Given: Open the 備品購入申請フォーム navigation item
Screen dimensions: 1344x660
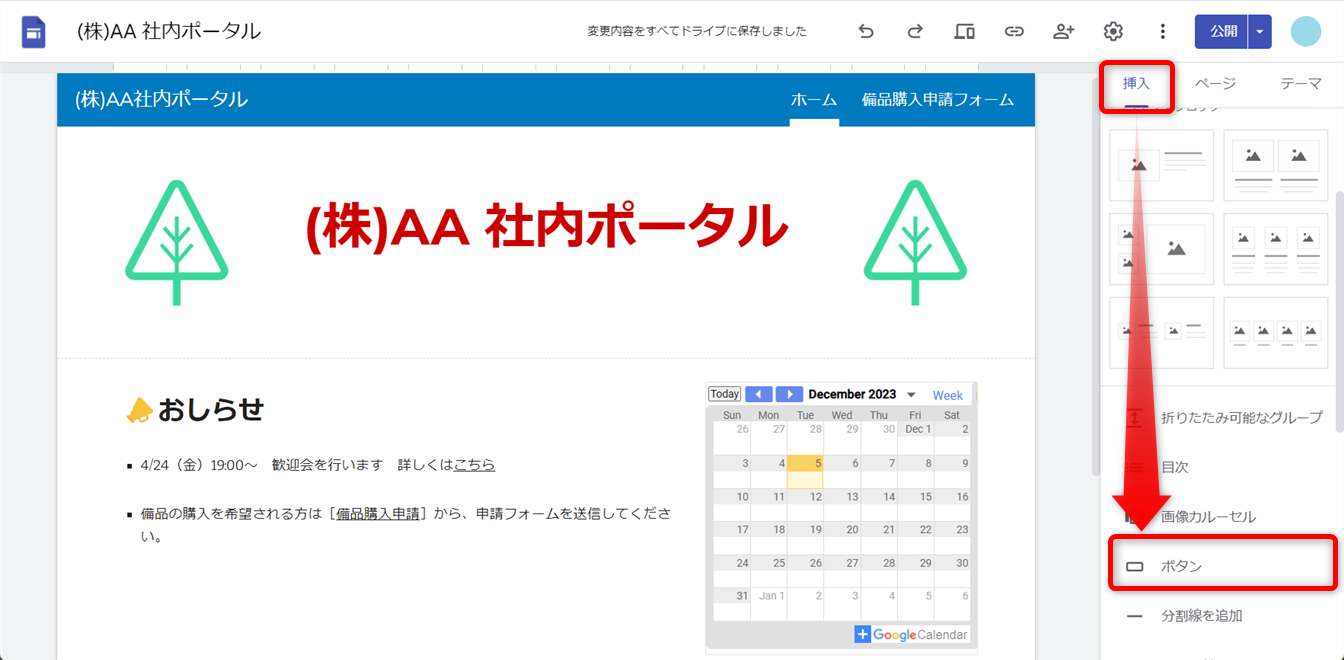Looking at the screenshot, I should pyautogui.click(x=937, y=100).
